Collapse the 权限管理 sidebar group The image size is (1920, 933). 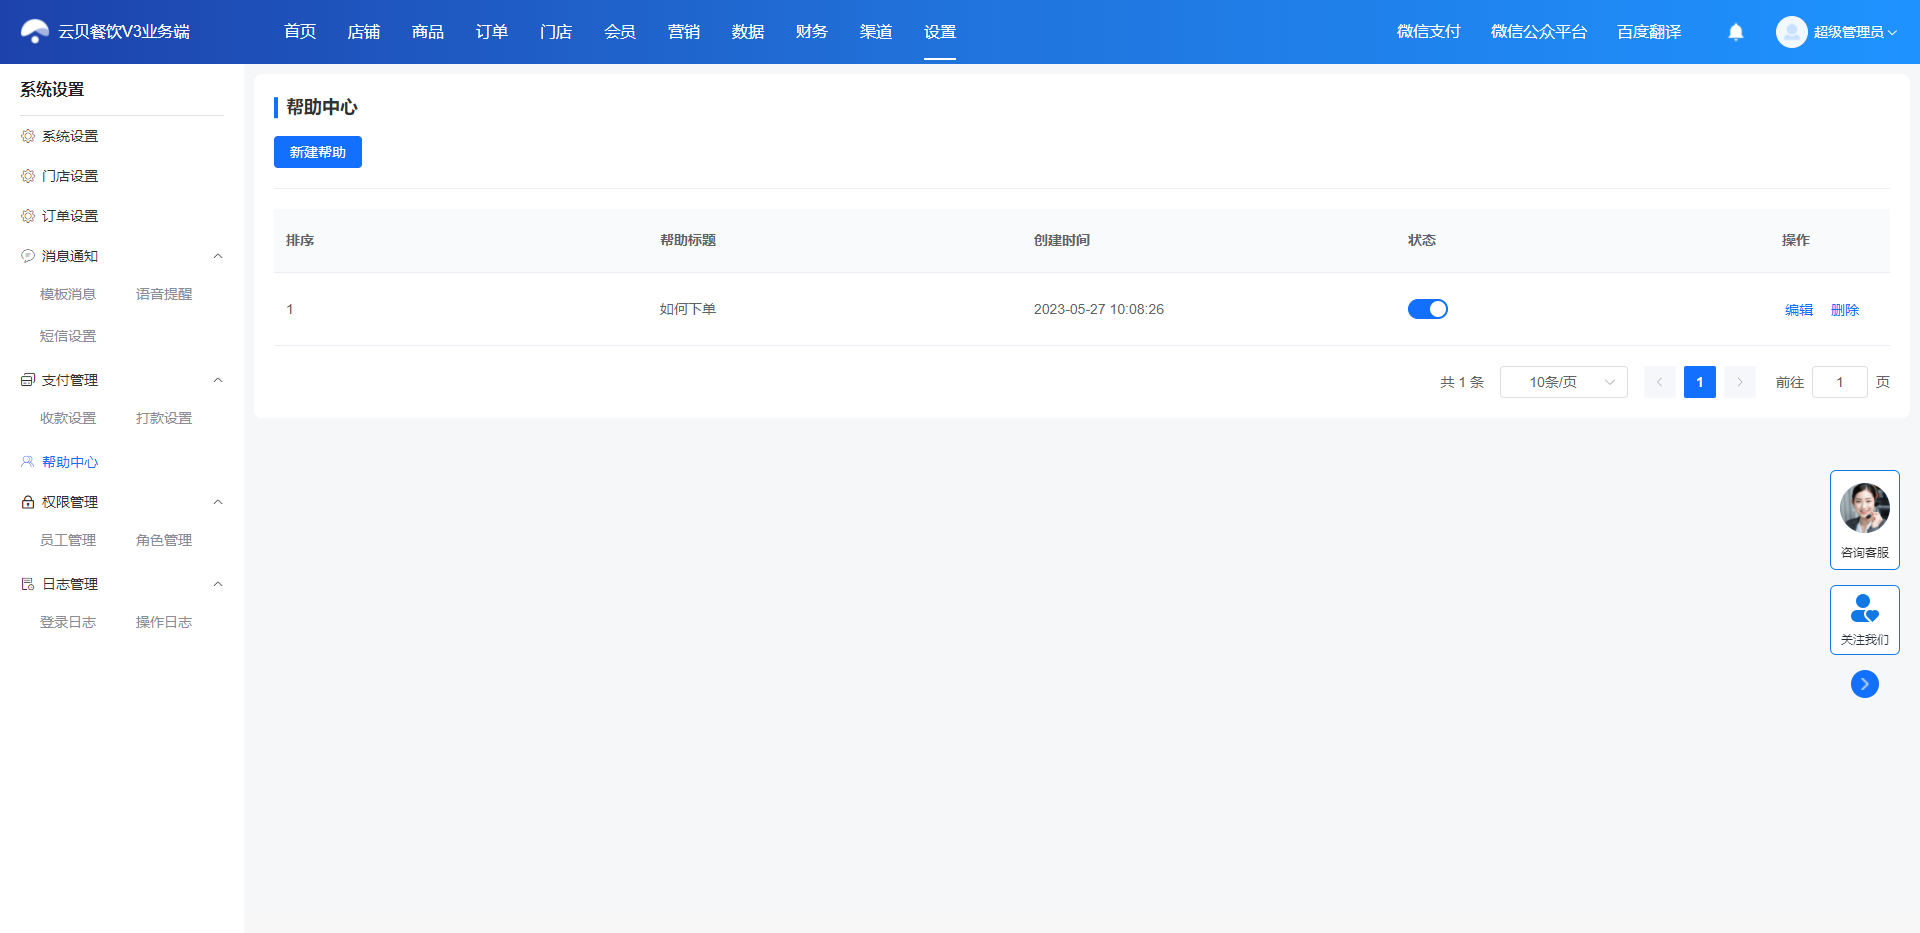[x=218, y=502]
